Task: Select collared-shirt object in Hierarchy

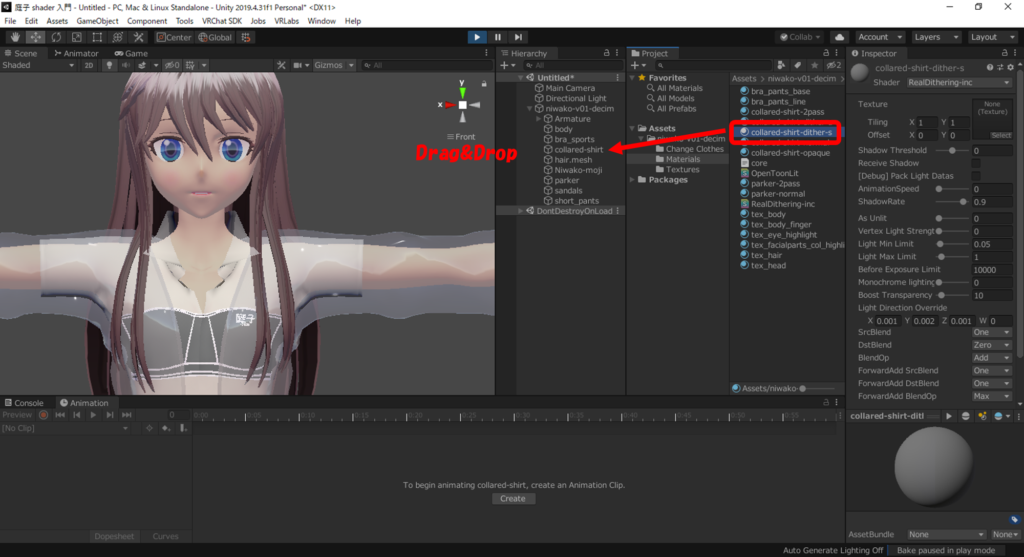Action: (578, 150)
